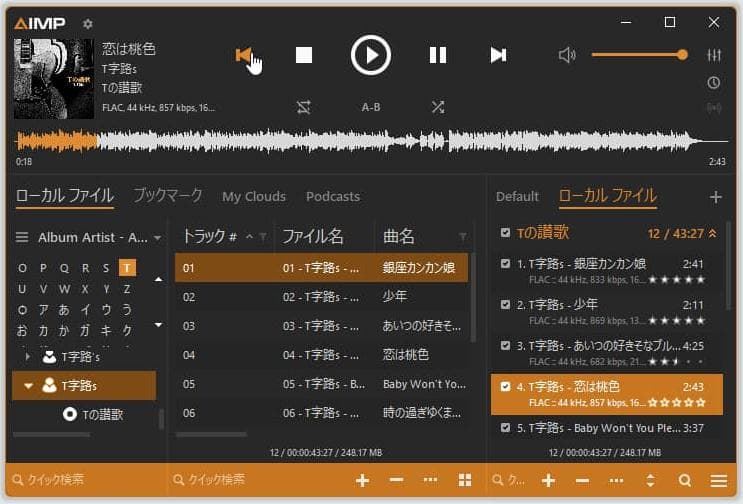Select the ローカル ファイル playlist tab

coord(607,196)
